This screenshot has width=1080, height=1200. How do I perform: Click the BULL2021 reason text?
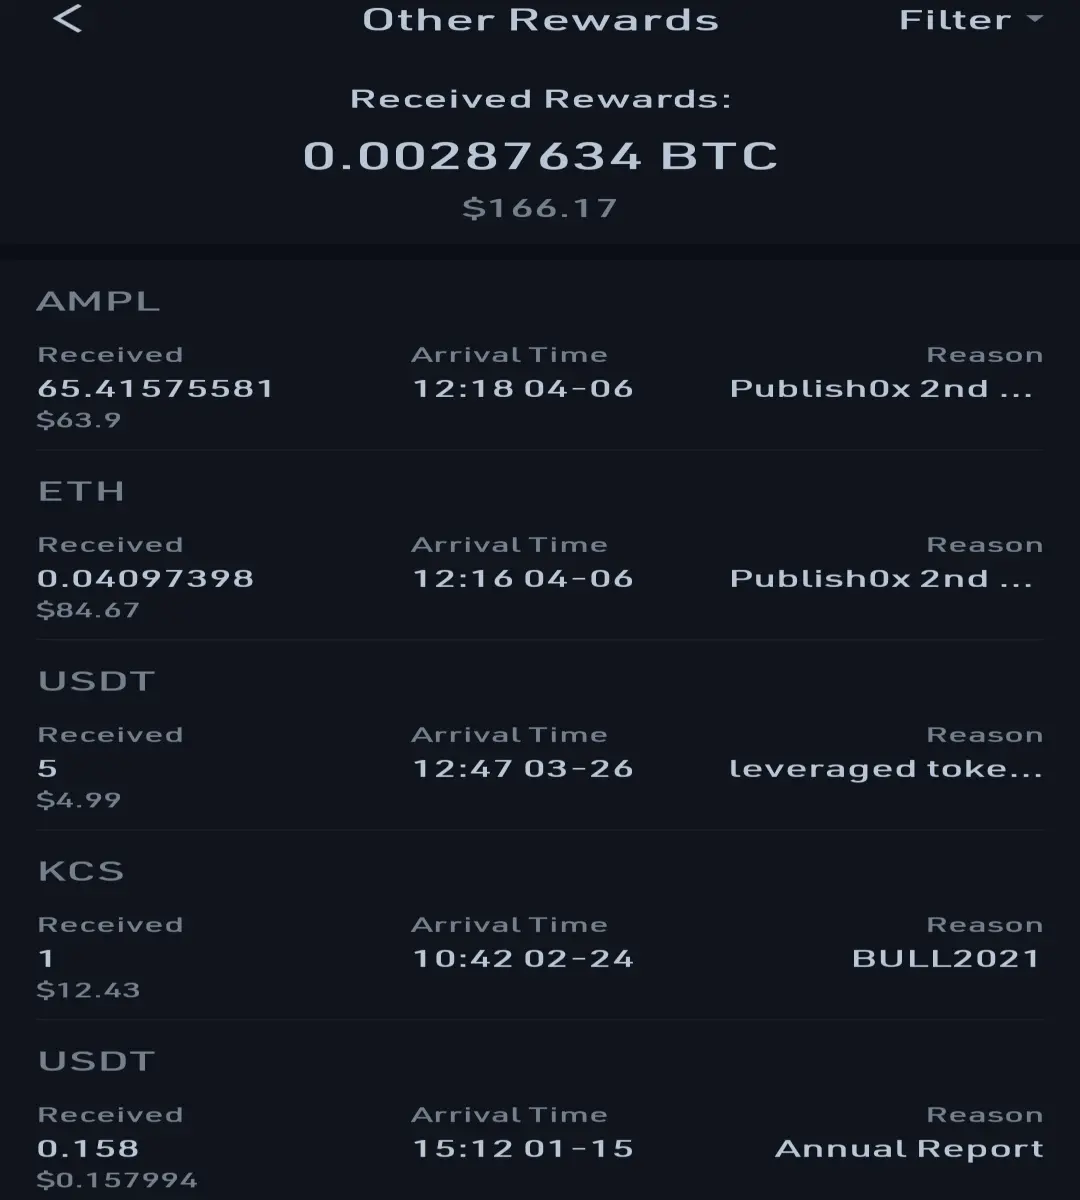[x=946, y=959]
